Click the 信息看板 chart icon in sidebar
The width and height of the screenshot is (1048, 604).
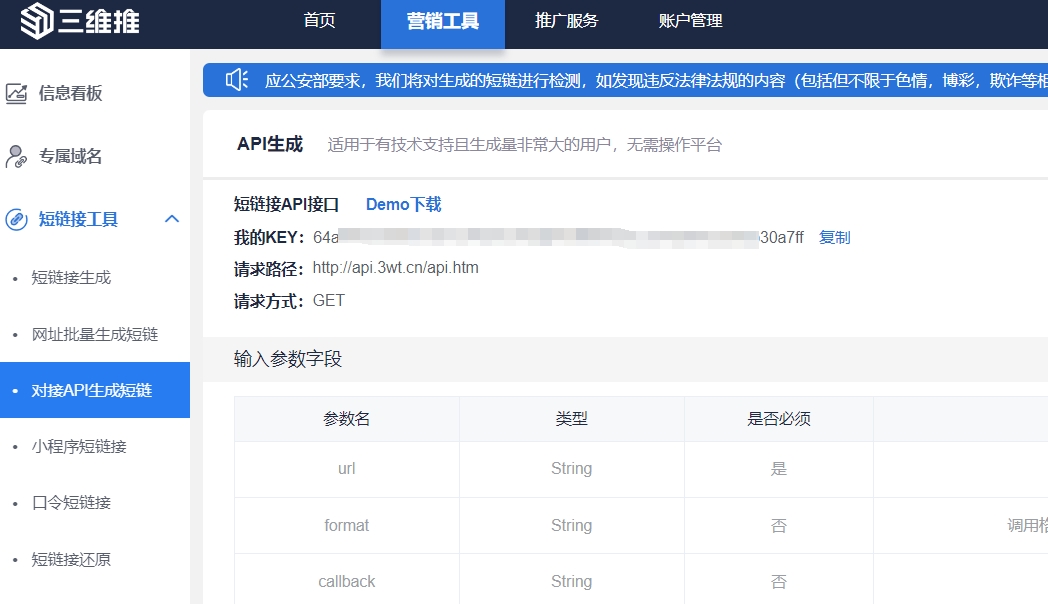(16, 94)
